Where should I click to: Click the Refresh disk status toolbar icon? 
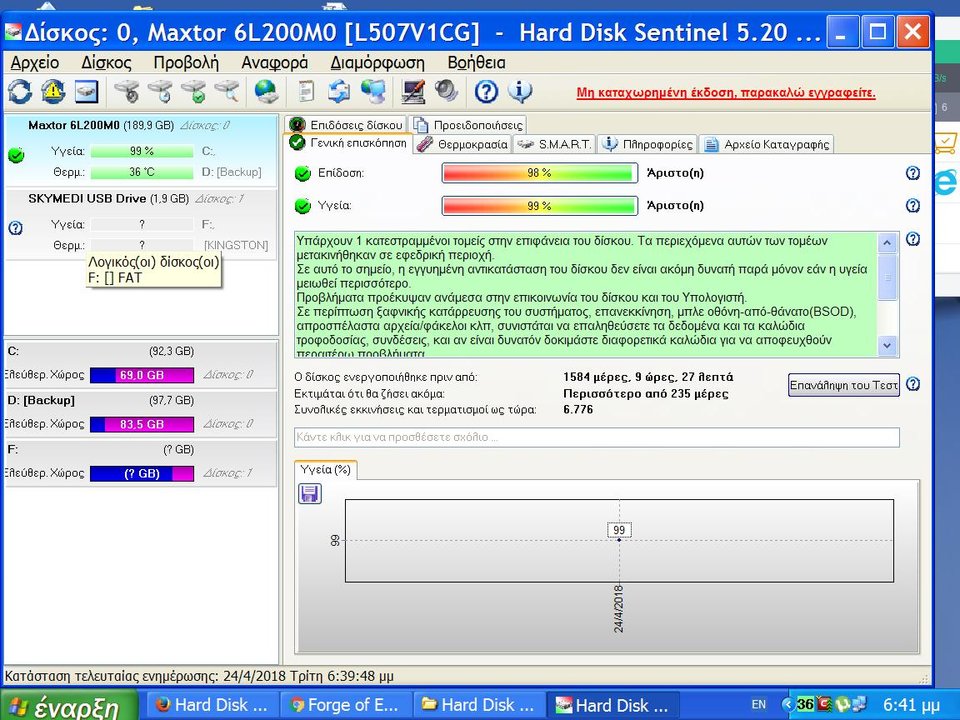point(20,92)
